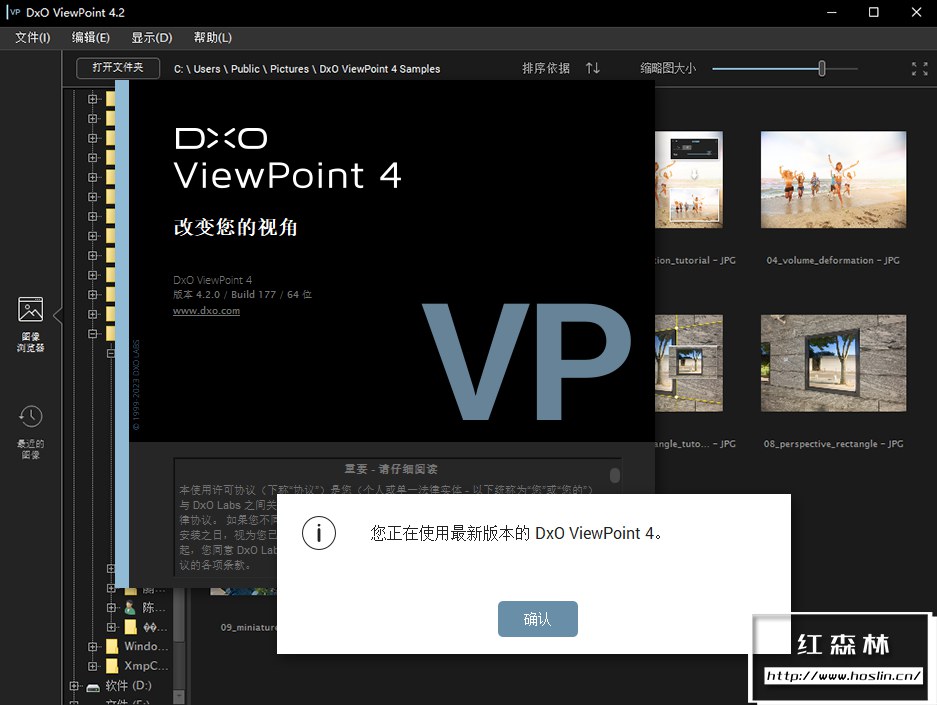Image resolution: width=937 pixels, height=705 pixels.
Task: Open the 图像浏览器 image browser panel
Action: click(x=30, y=323)
